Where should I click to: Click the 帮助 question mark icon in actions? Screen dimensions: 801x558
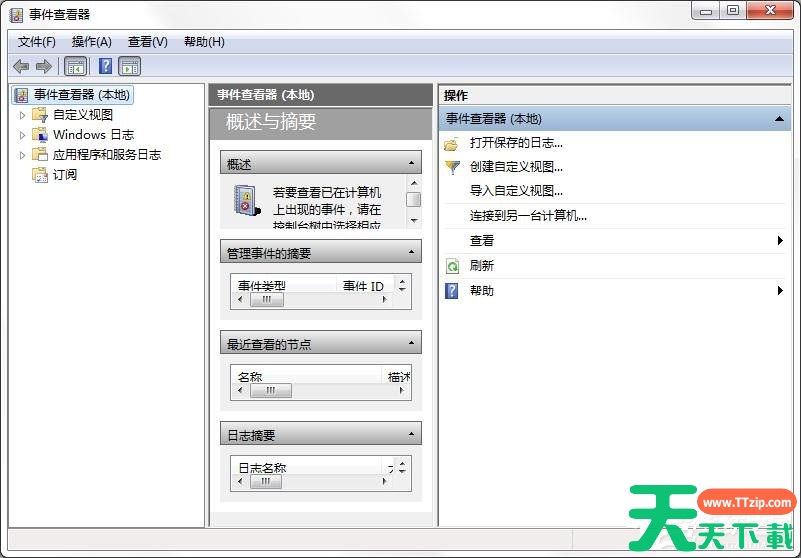tap(452, 291)
